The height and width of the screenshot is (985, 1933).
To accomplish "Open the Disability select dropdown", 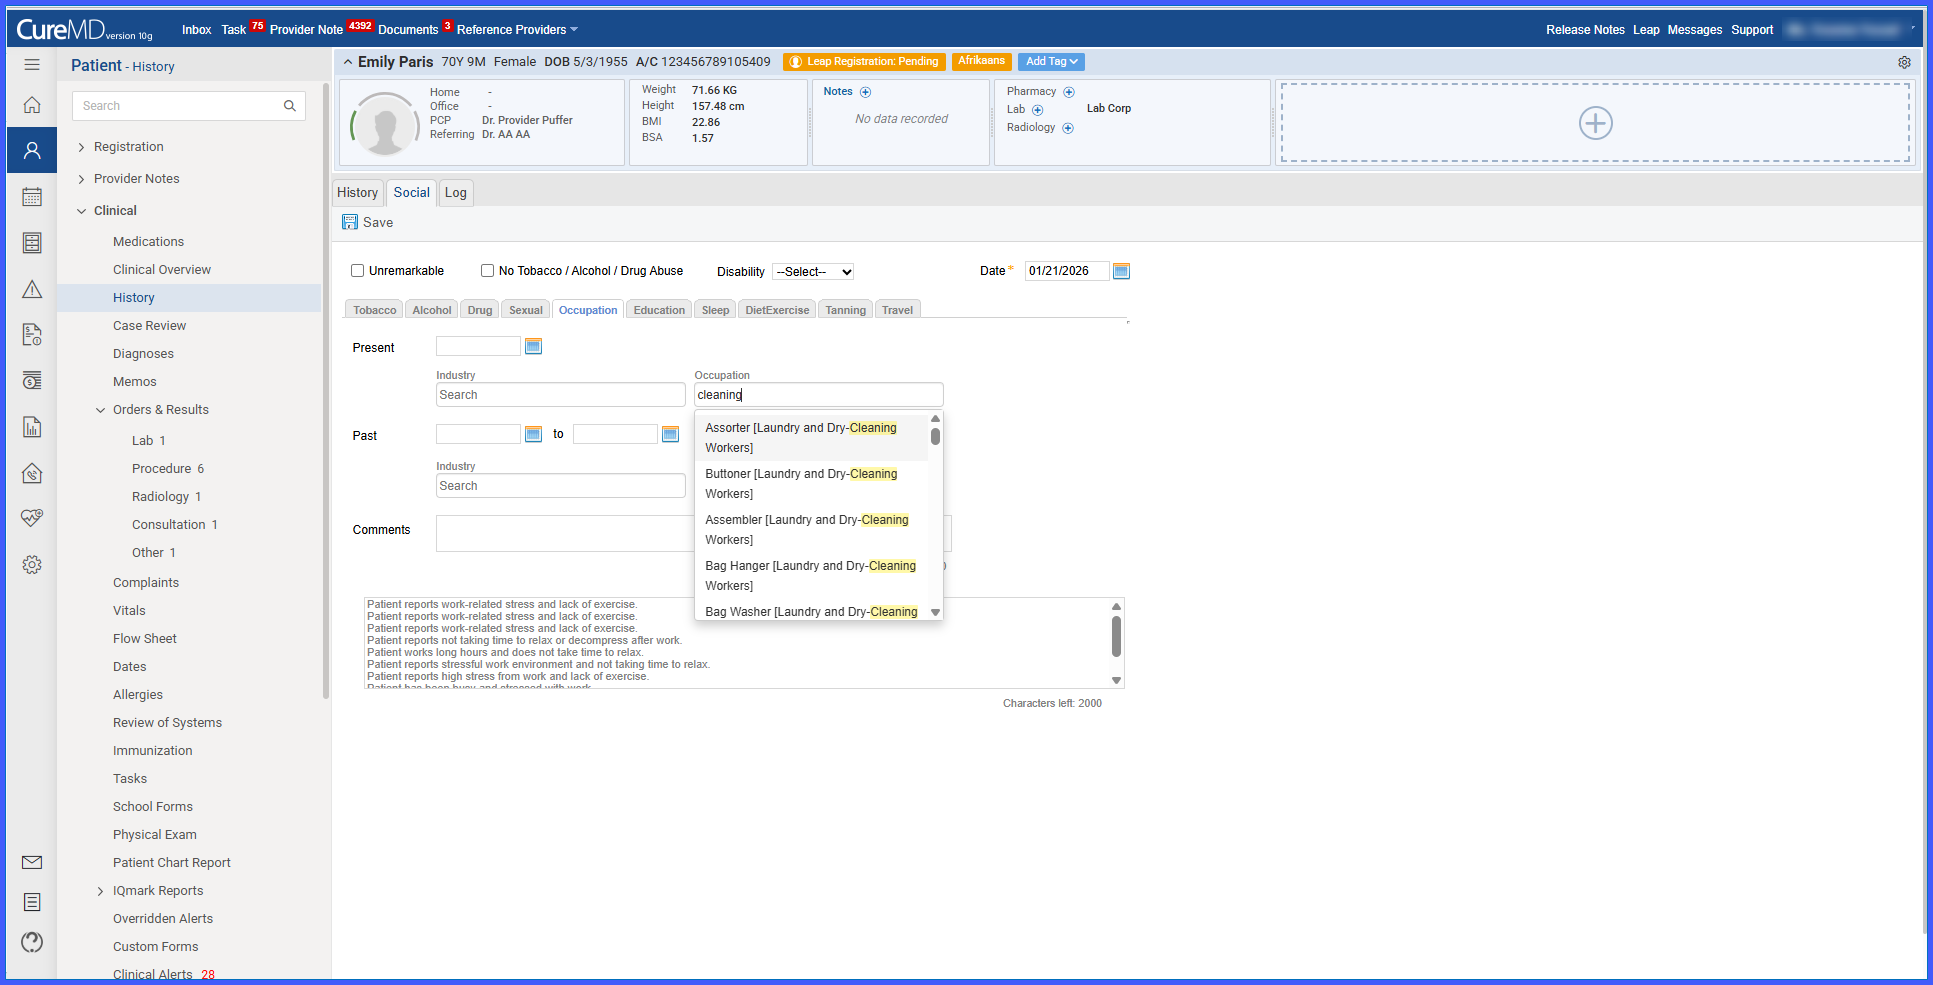I will (x=813, y=272).
